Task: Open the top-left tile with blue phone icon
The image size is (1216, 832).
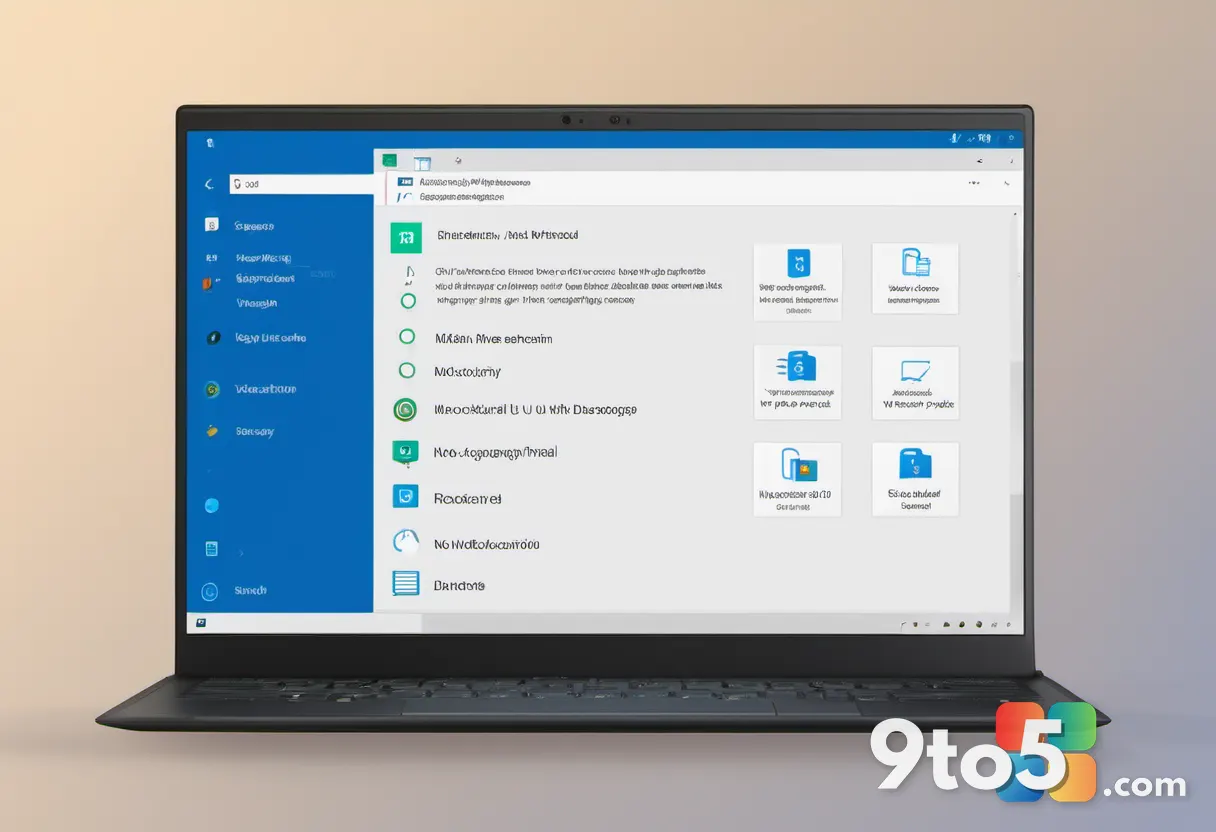Action: tap(797, 281)
